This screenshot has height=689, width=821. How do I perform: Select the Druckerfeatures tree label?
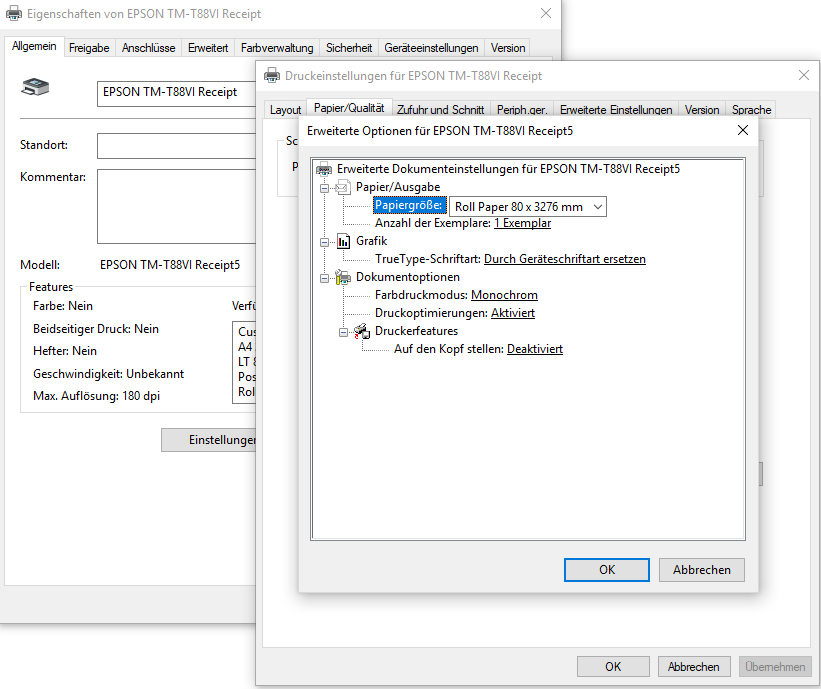pos(416,331)
